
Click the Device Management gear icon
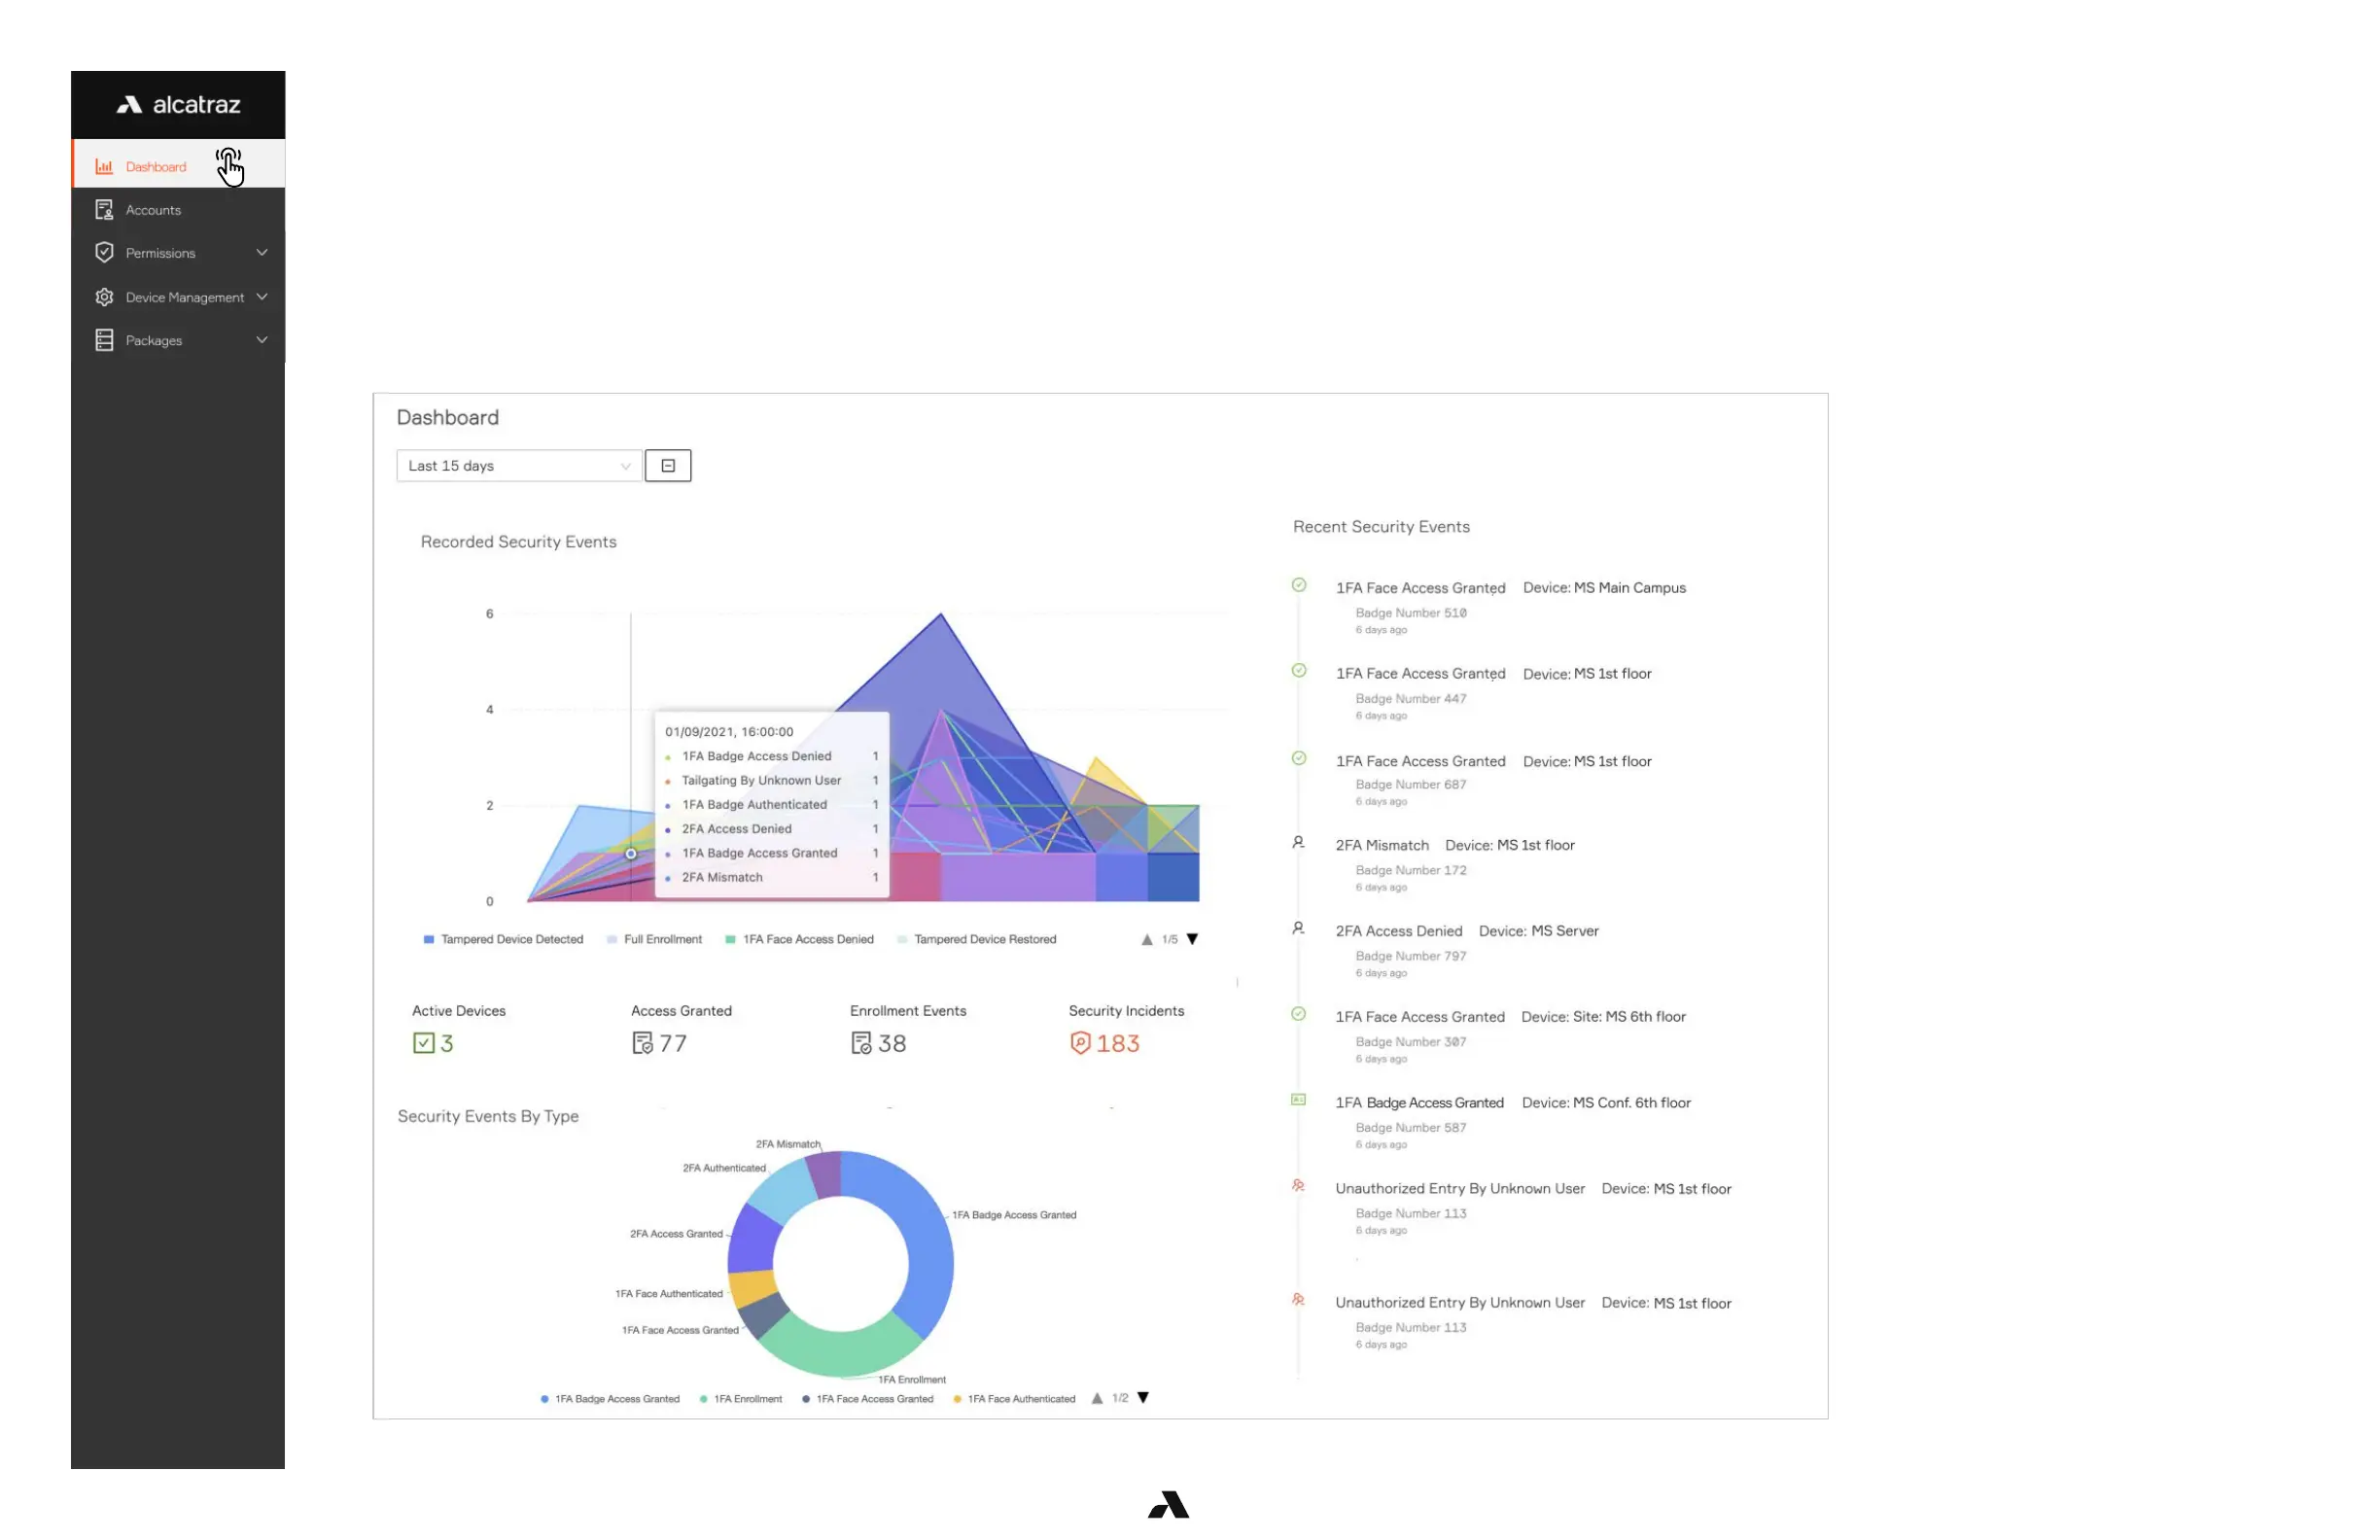[x=104, y=297]
